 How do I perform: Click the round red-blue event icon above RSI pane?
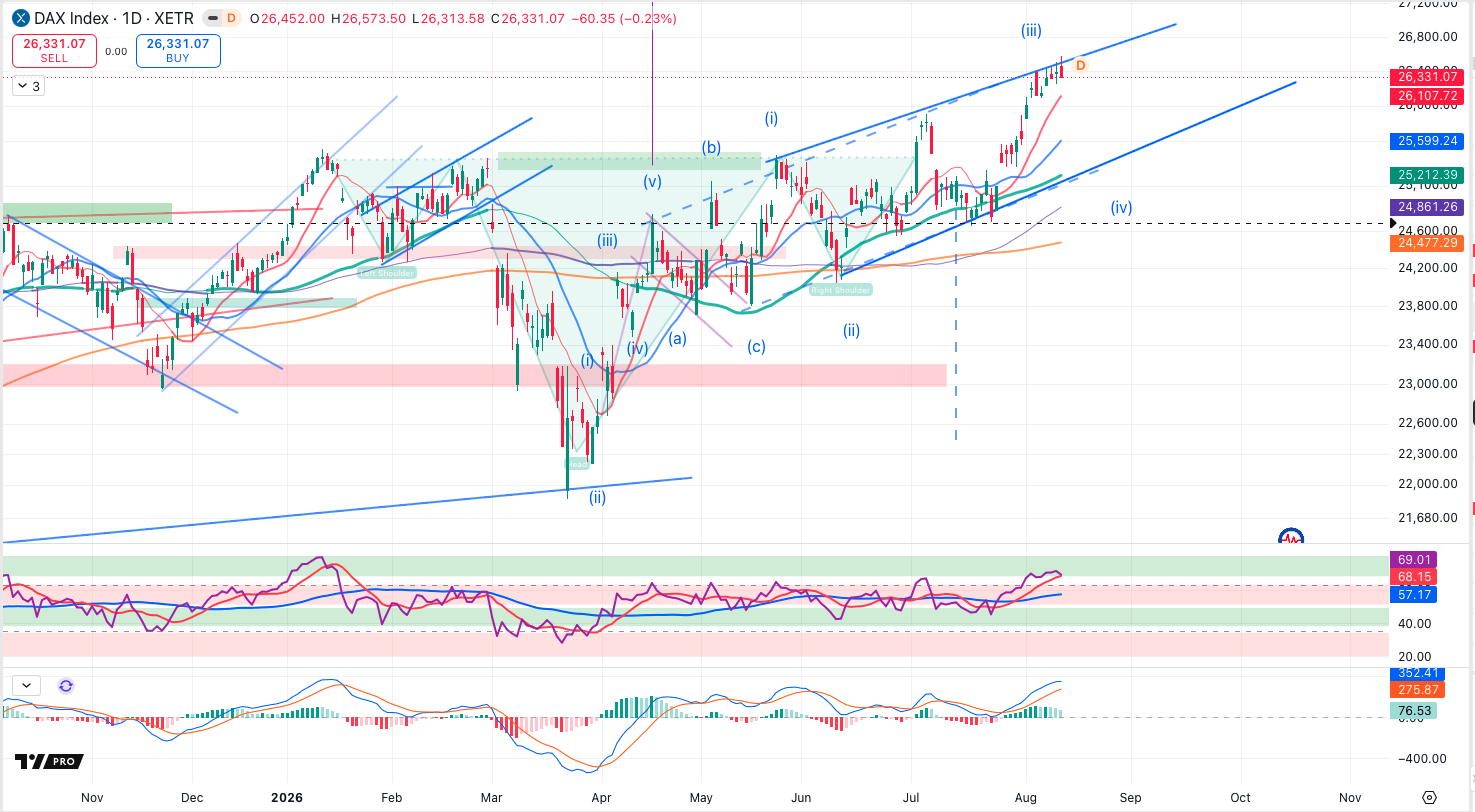(x=1291, y=537)
